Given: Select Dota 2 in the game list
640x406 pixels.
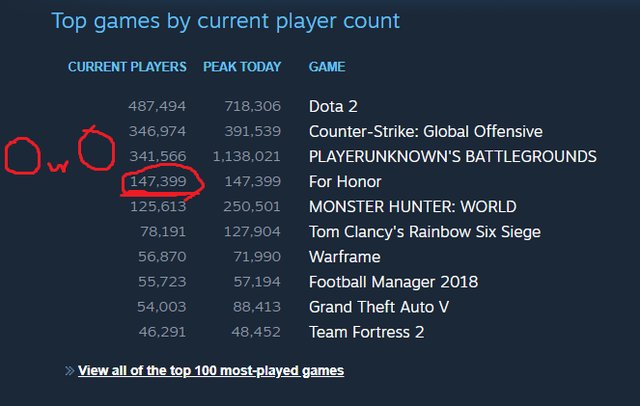Looking at the screenshot, I should pyautogui.click(x=333, y=106).
